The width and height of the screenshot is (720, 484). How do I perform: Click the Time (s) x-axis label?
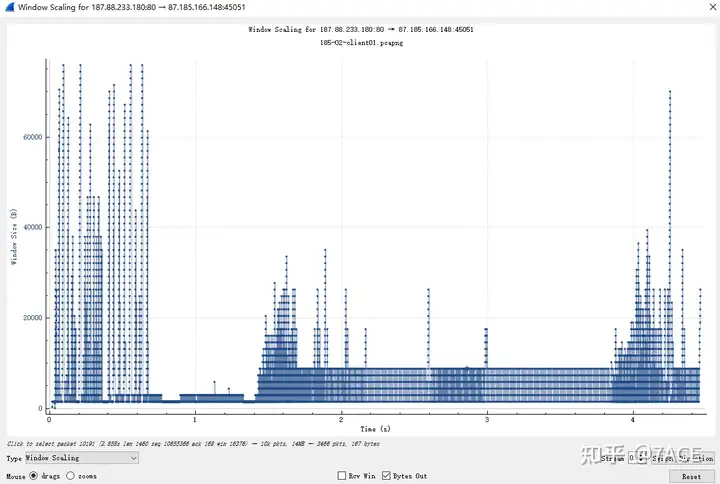375,429
